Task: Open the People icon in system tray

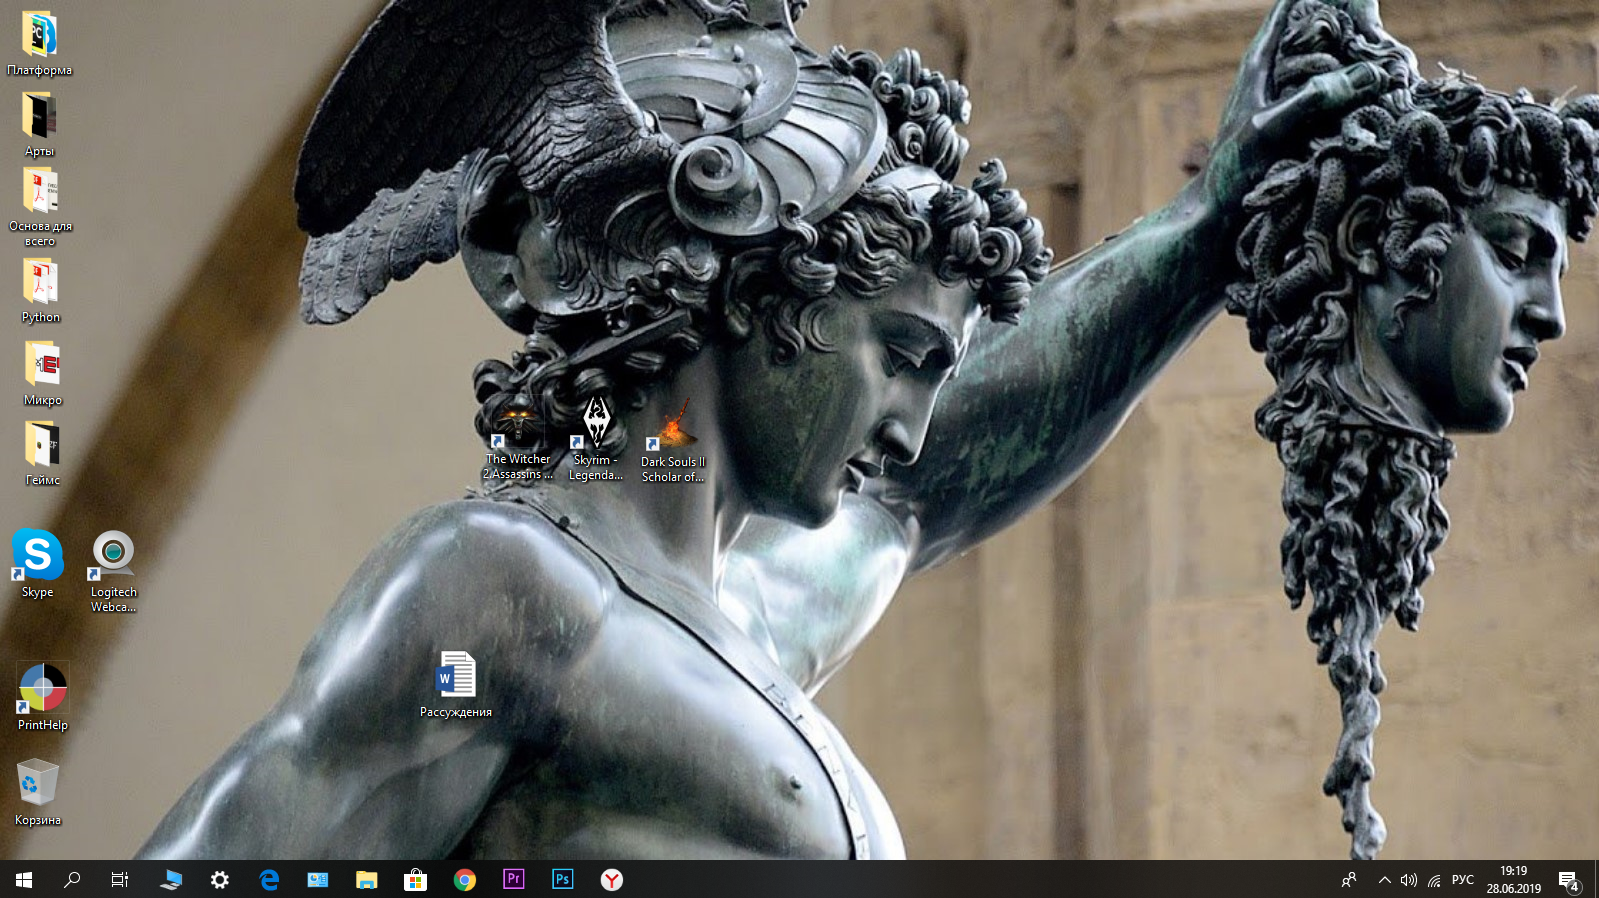Action: point(1349,880)
